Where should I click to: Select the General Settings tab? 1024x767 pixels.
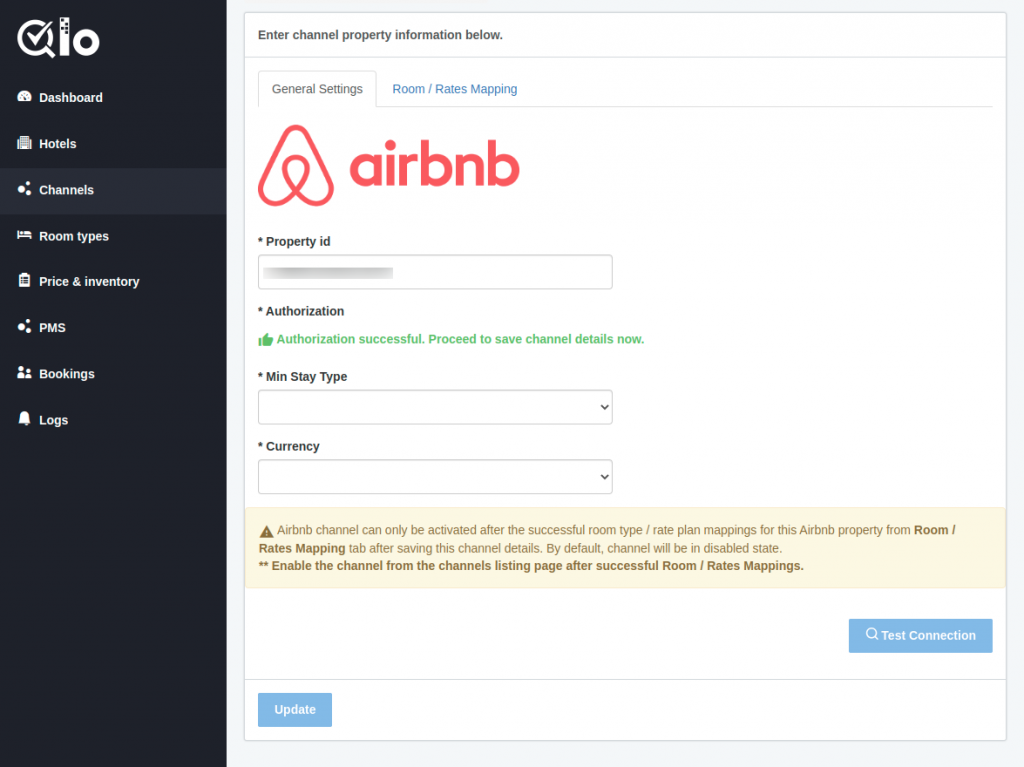(317, 89)
